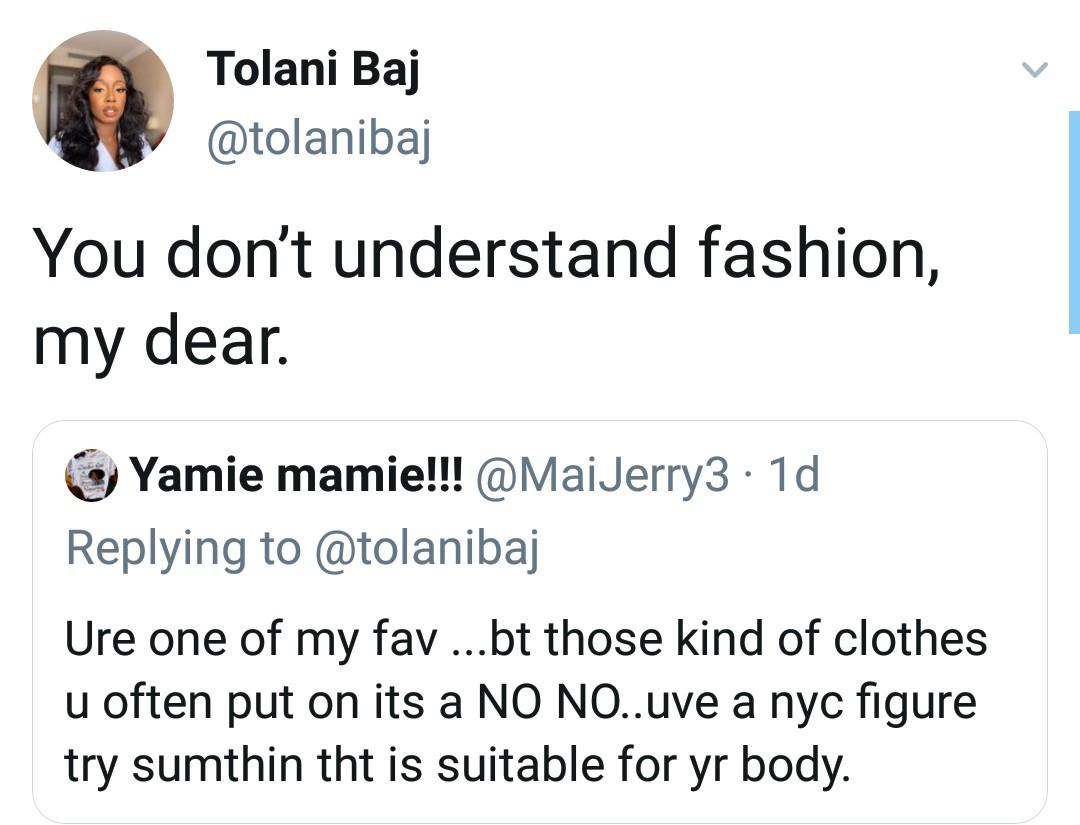Viewport: 1080px width, 825px height.
Task: Click "my dear." line of tweet
Action: tap(161, 340)
